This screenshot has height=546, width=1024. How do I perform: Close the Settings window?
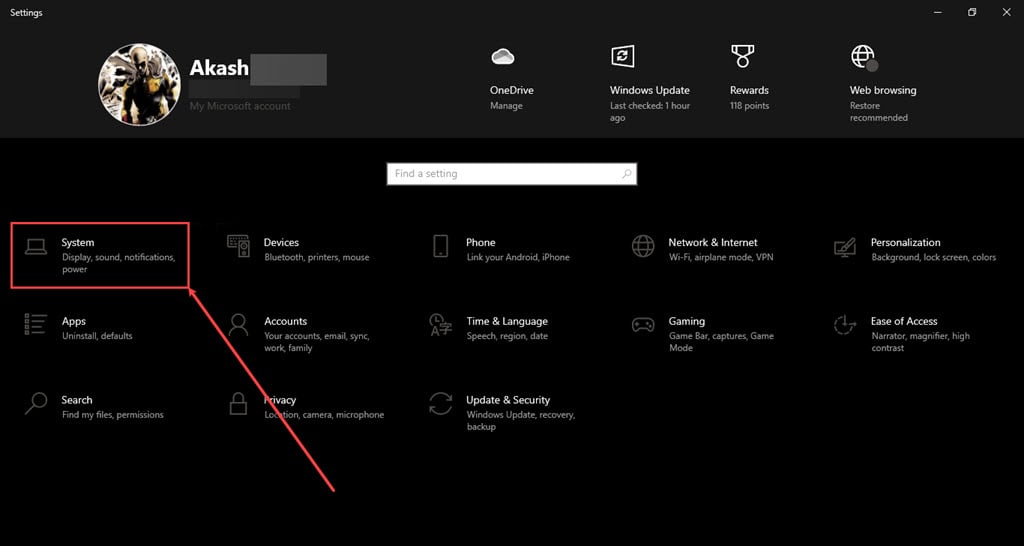coord(1006,12)
